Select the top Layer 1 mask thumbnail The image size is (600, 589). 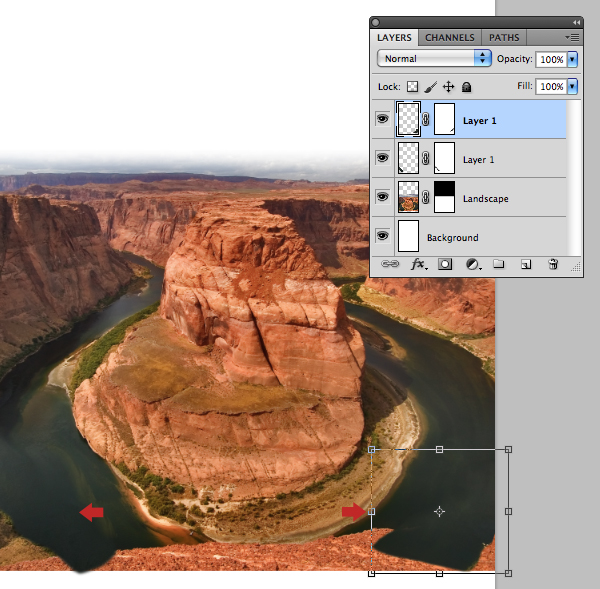point(444,119)
